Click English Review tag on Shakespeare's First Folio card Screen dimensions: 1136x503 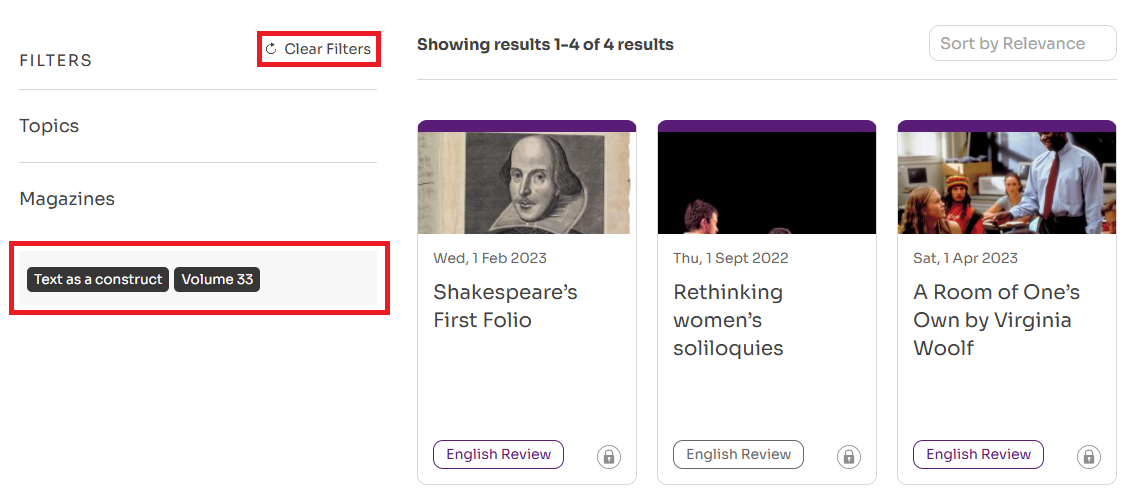(498, 454)
